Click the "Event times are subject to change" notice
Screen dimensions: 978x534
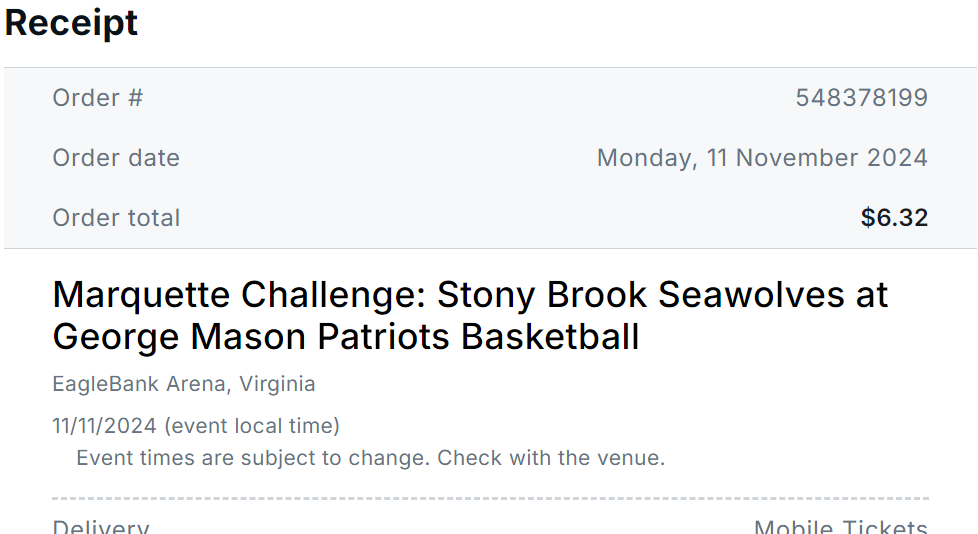[x=253, y=459]
